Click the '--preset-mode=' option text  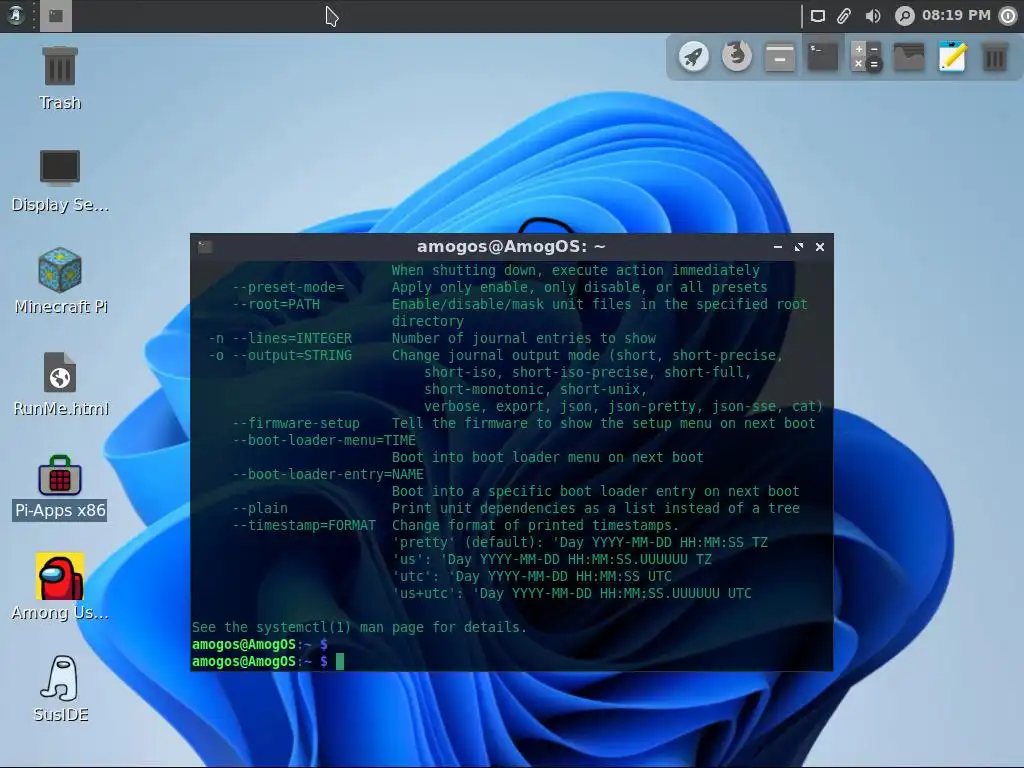(288, 287)
